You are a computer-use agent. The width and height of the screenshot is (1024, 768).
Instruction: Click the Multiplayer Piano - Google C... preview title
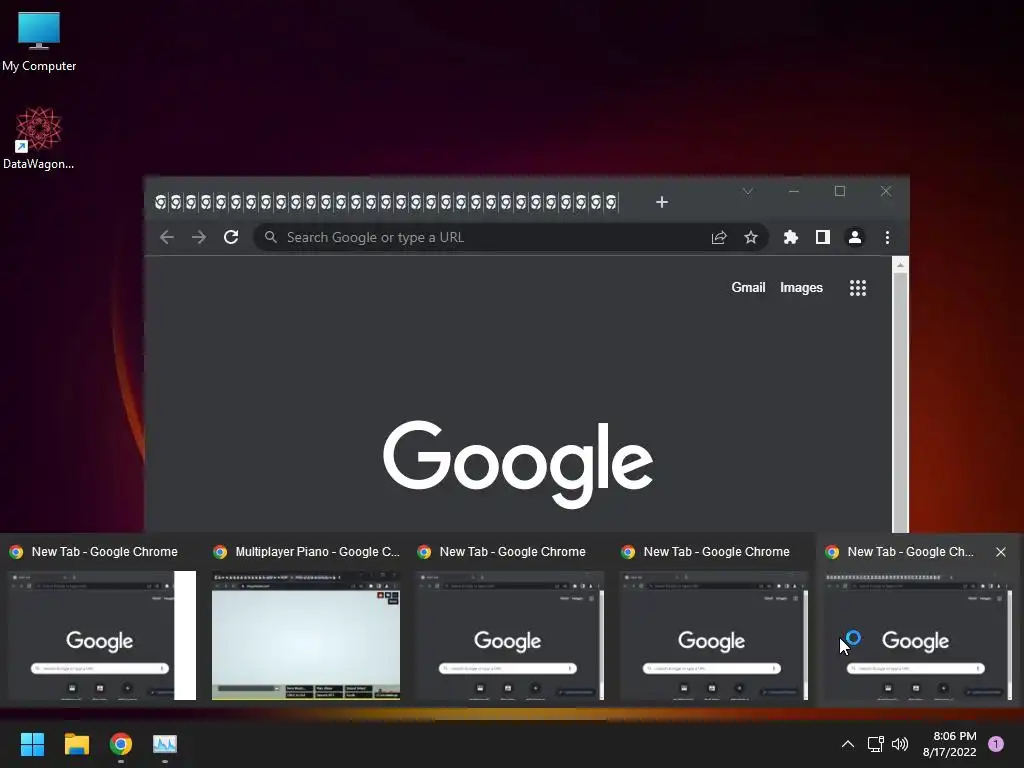(317, 552)
